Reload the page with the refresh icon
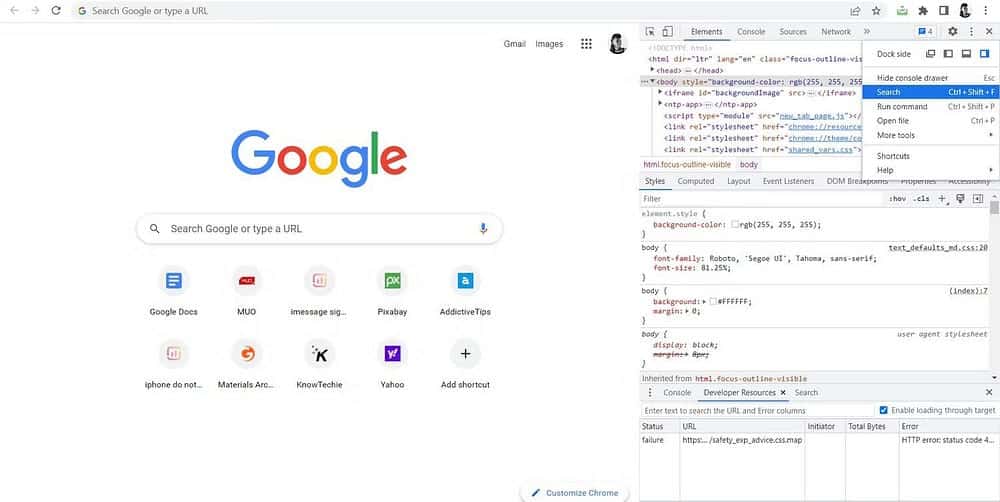This screenshot has height=502, width=1000. coord(56,11)
